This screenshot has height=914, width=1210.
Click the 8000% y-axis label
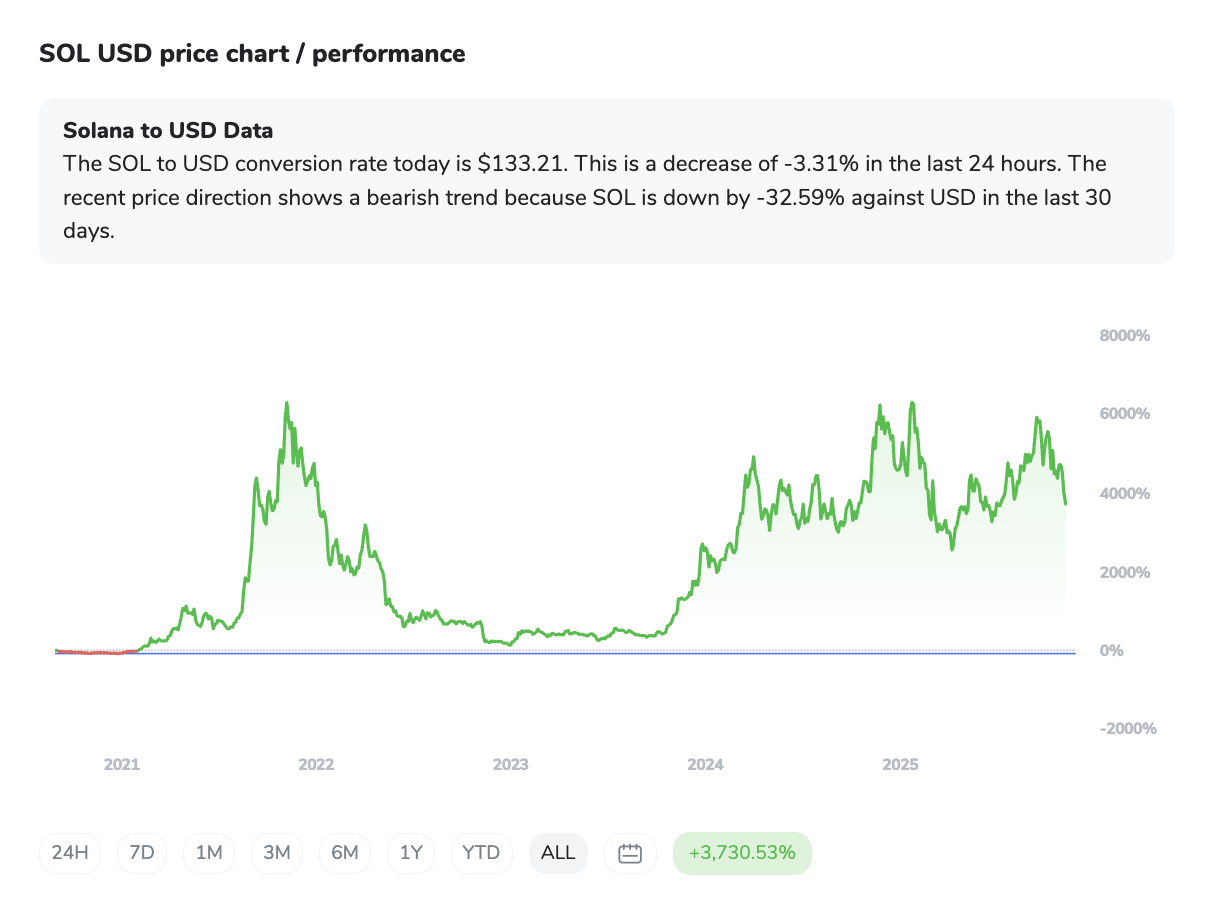(1125, 336)
